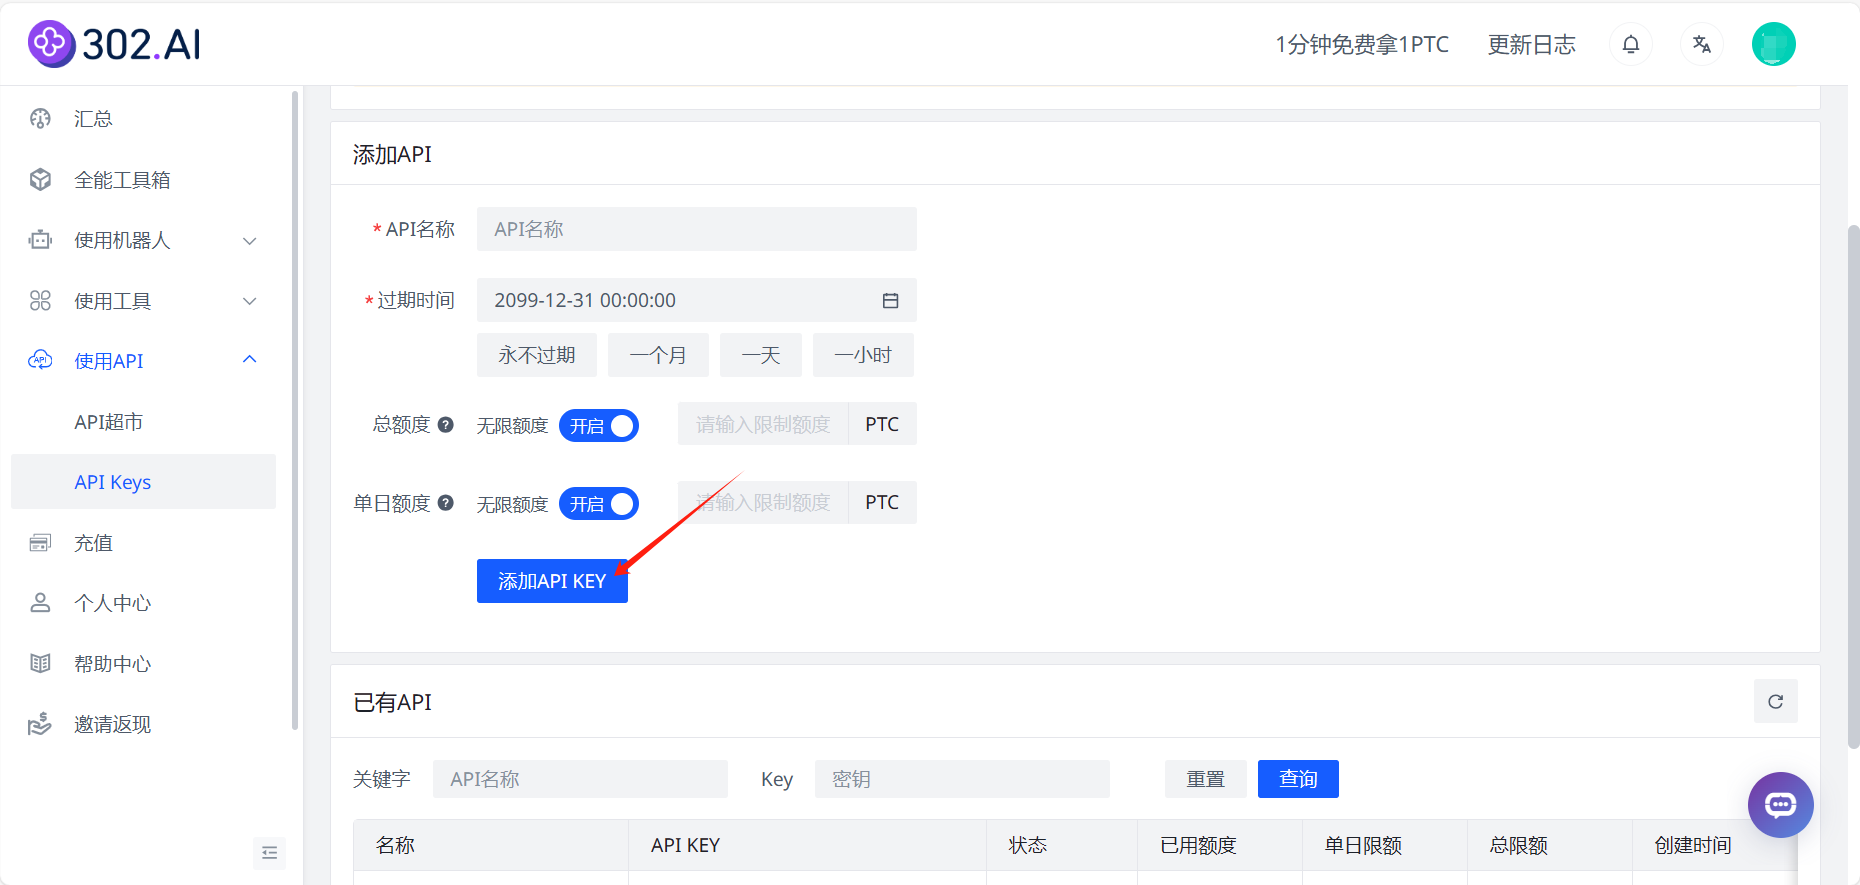1860x885 pixels.
Task: Select the API Keys menu item
Action: point(143,482)
